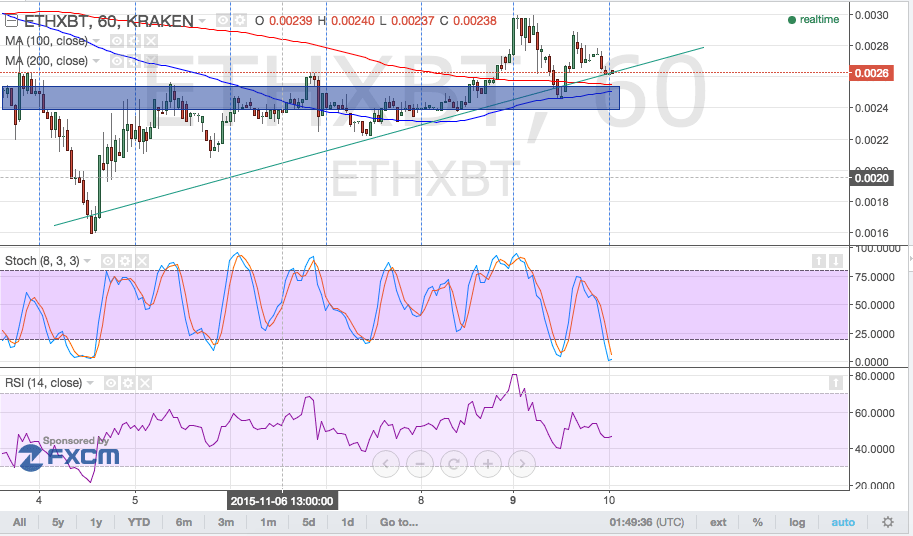The width and height of the screenshot is (913, 536).
Task: Select the '5y' time range
Action: [x=58, y=522]
